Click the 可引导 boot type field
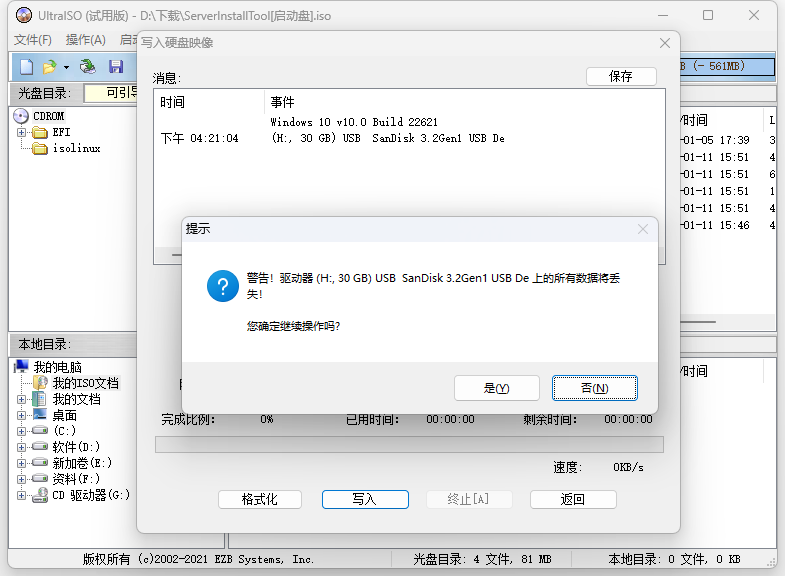Screen dimensions: 785x576 [x=111, y=93]
